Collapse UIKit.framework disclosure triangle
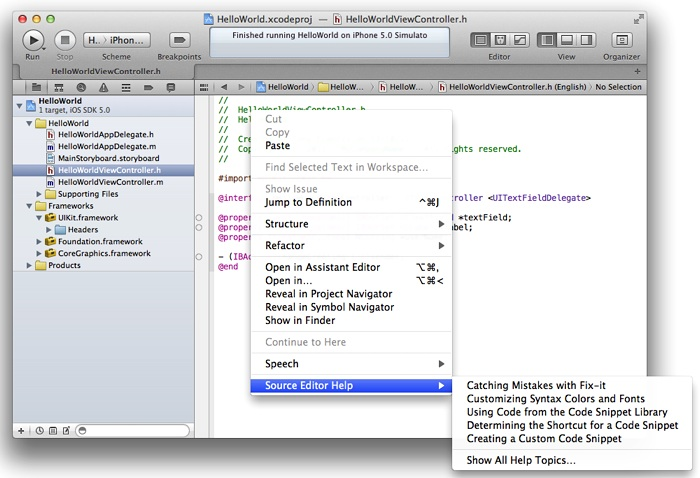 (39, 218)
